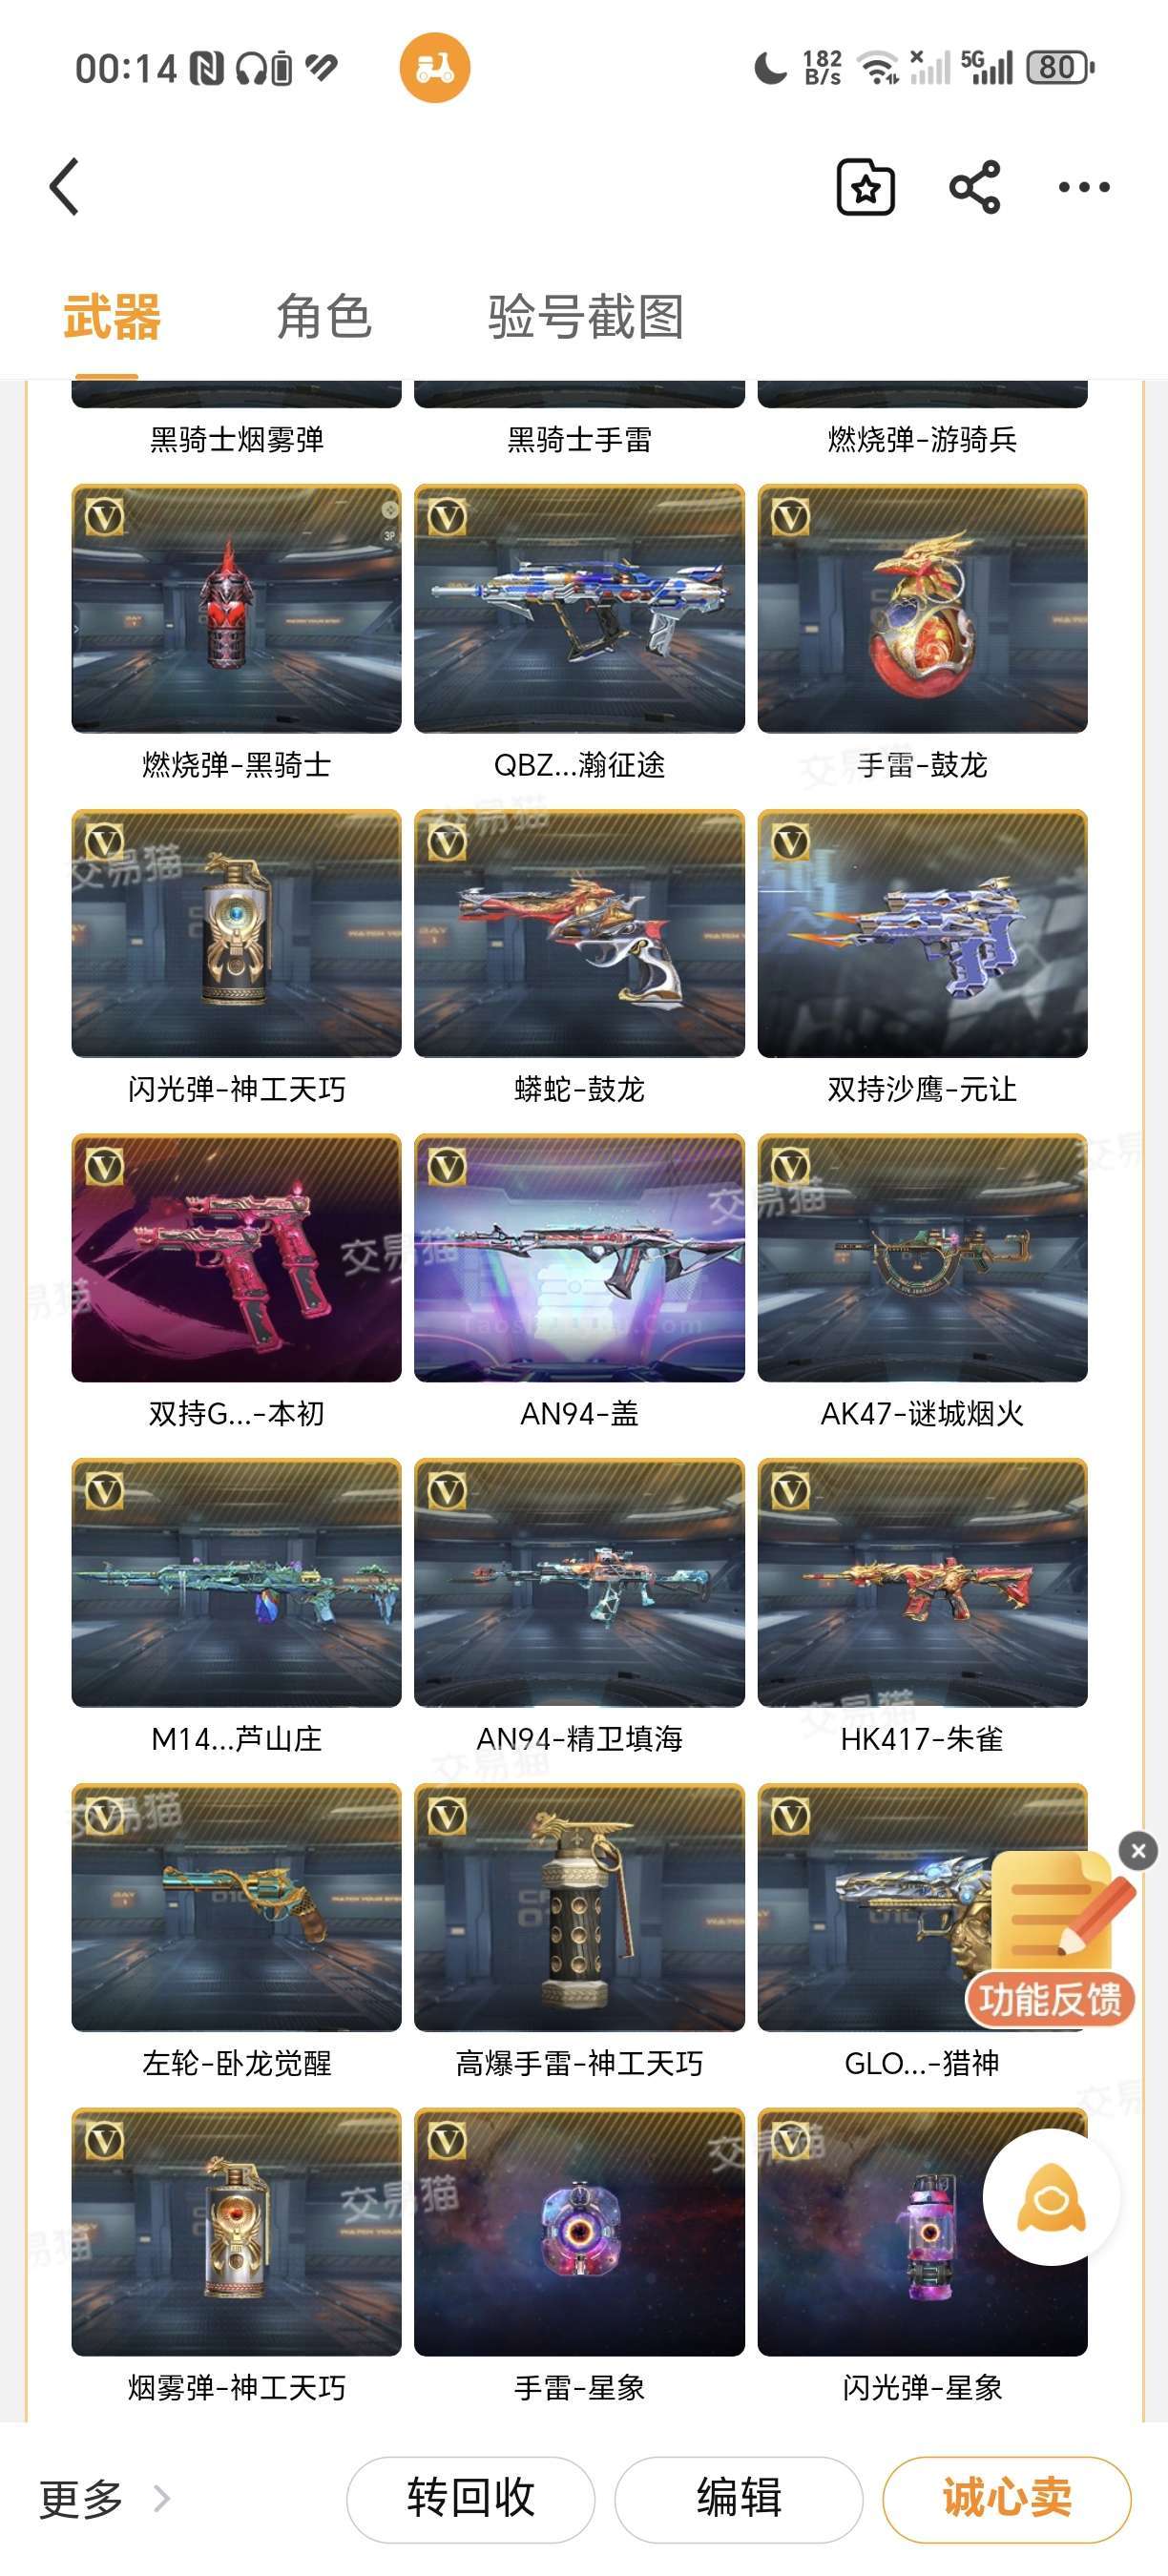The height and width of the screenshot is (2576, 1168).
Task: Open the HK417-朱雀 weapon thumbnail
Action: point(922,1582)
